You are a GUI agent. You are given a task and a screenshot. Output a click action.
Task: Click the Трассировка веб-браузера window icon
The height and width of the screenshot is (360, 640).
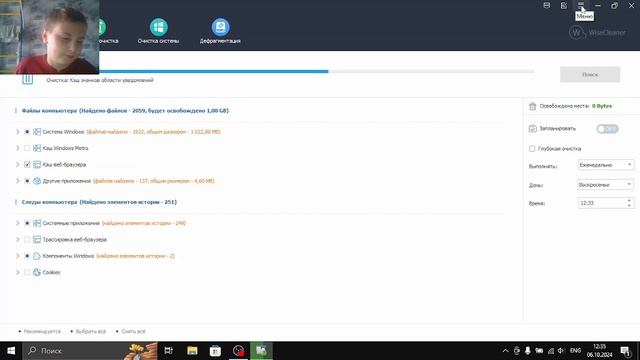pyautogui.click(x=37, y=240)
